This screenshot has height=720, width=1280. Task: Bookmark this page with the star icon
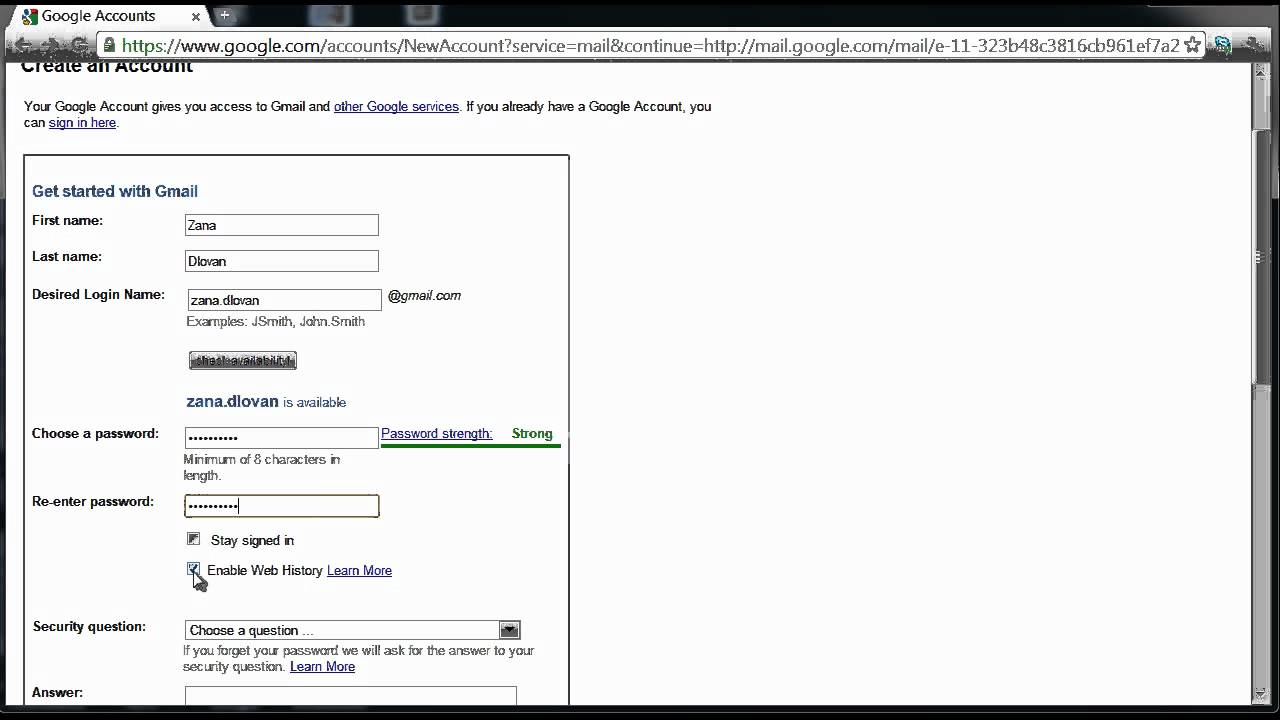pos(1191,45)
